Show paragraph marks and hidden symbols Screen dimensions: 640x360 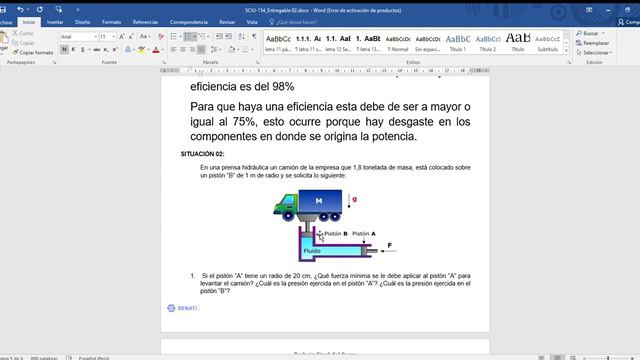pos(254,37)
